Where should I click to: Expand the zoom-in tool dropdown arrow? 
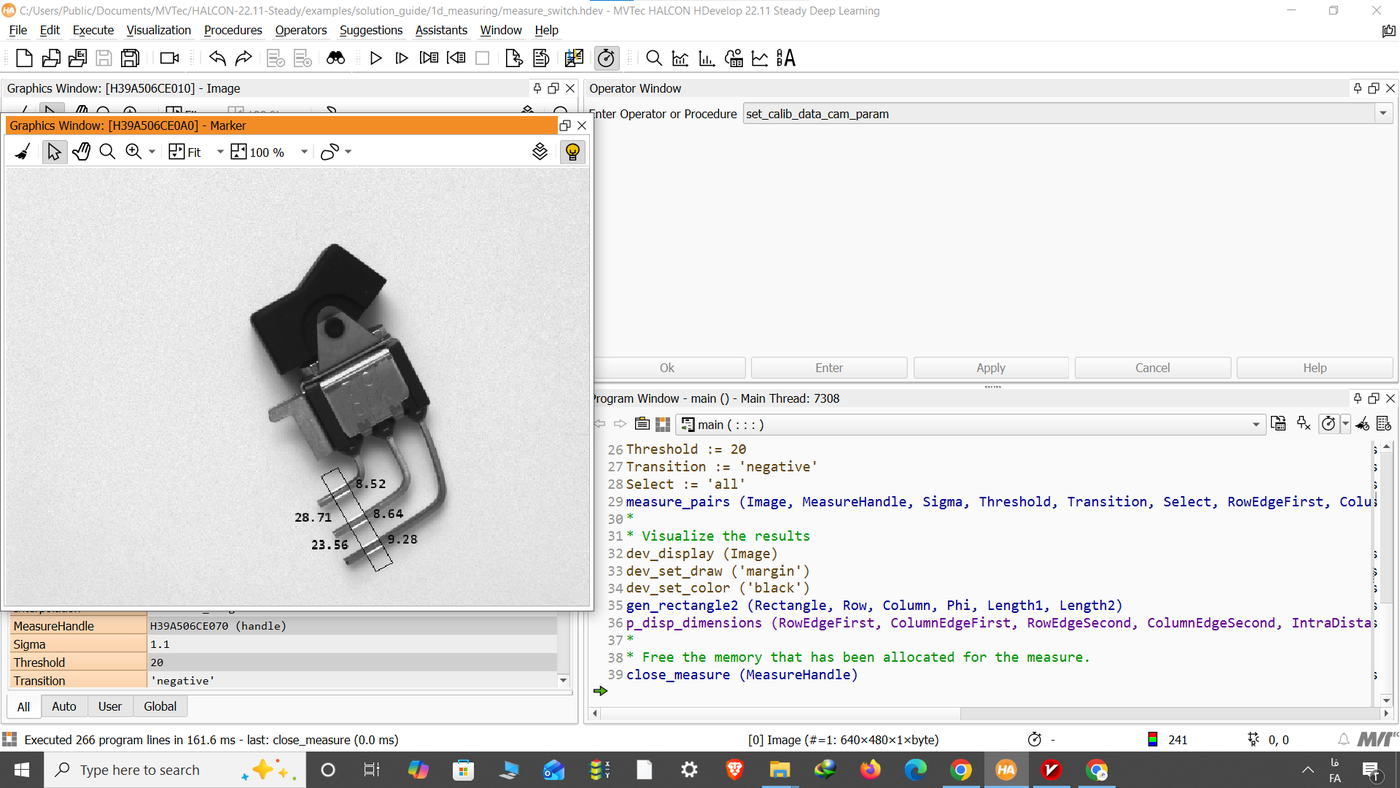(x=152, y=152)
